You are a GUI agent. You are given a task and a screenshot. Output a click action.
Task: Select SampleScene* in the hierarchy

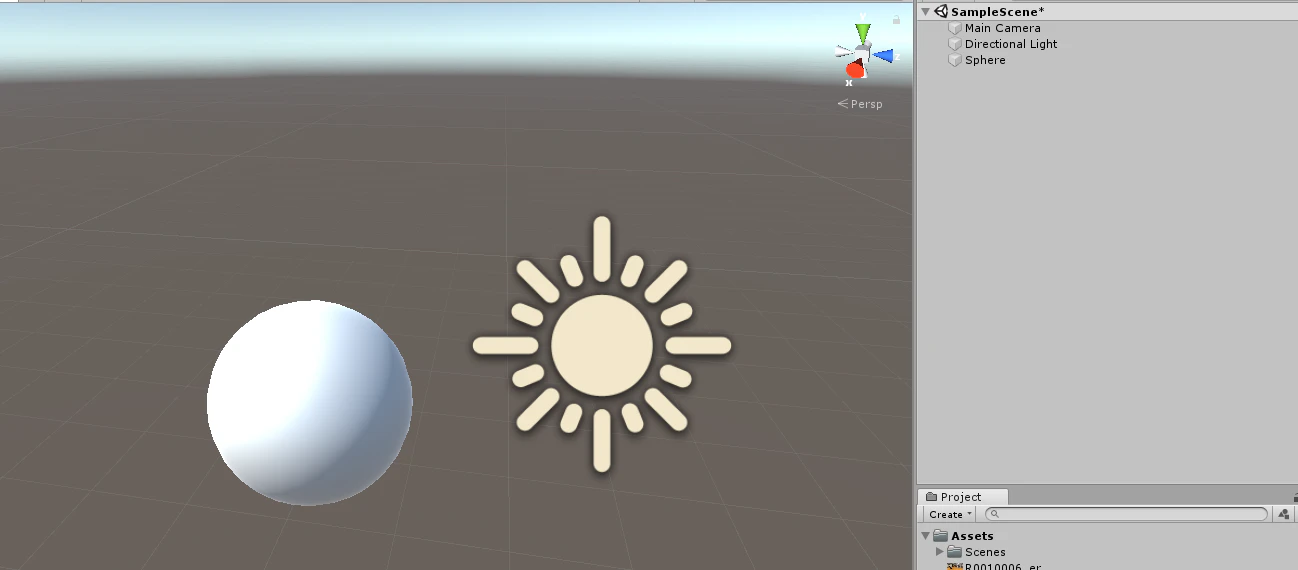(x=997, y=12)
